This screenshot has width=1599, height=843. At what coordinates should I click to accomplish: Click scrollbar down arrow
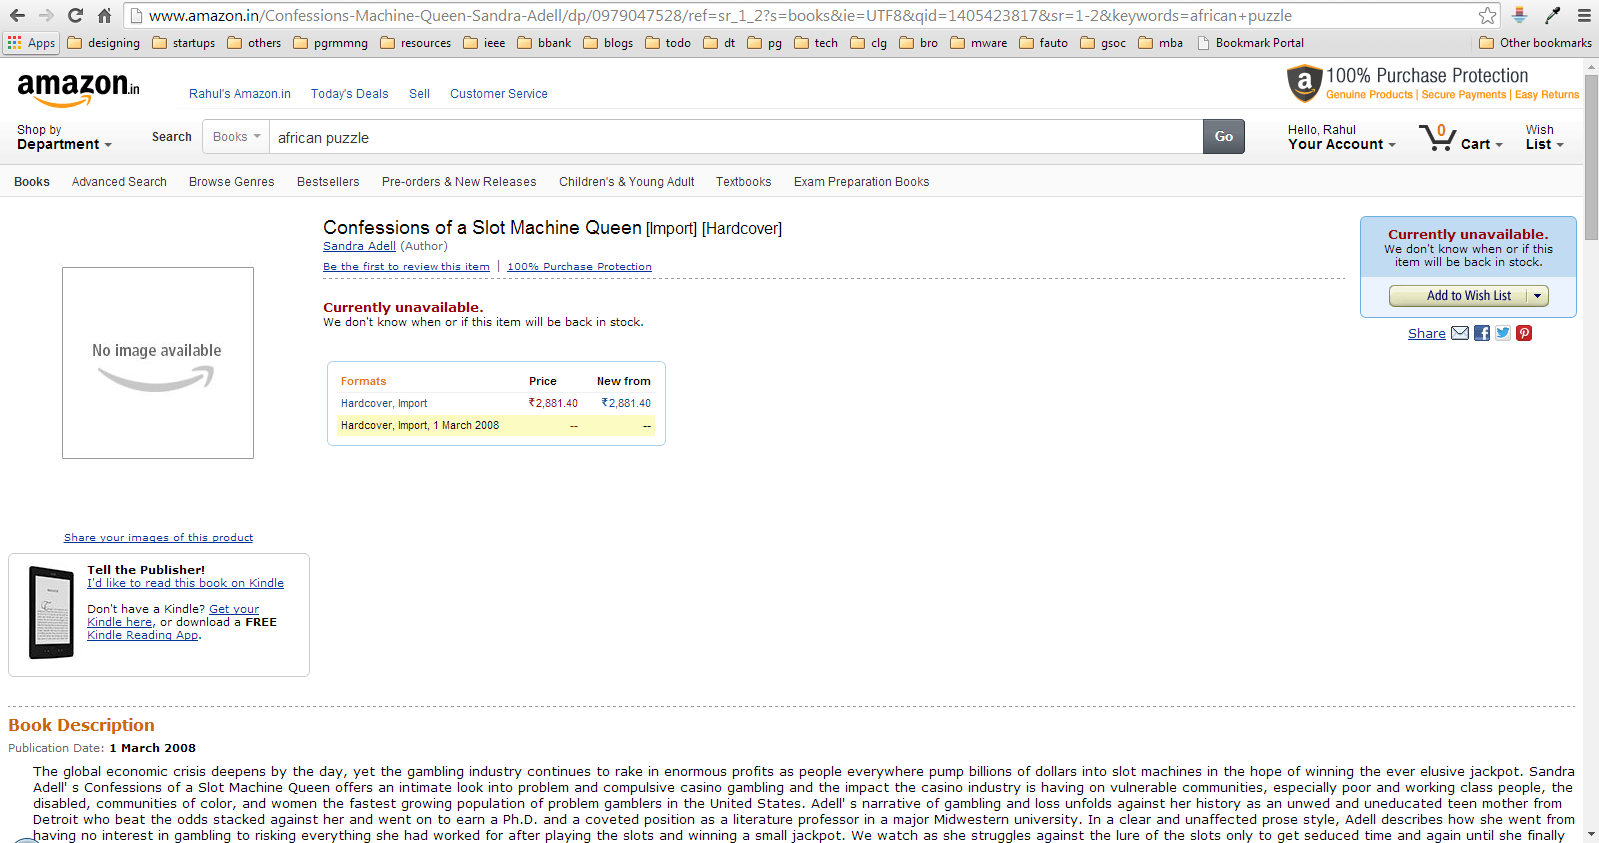point(1591,835)
